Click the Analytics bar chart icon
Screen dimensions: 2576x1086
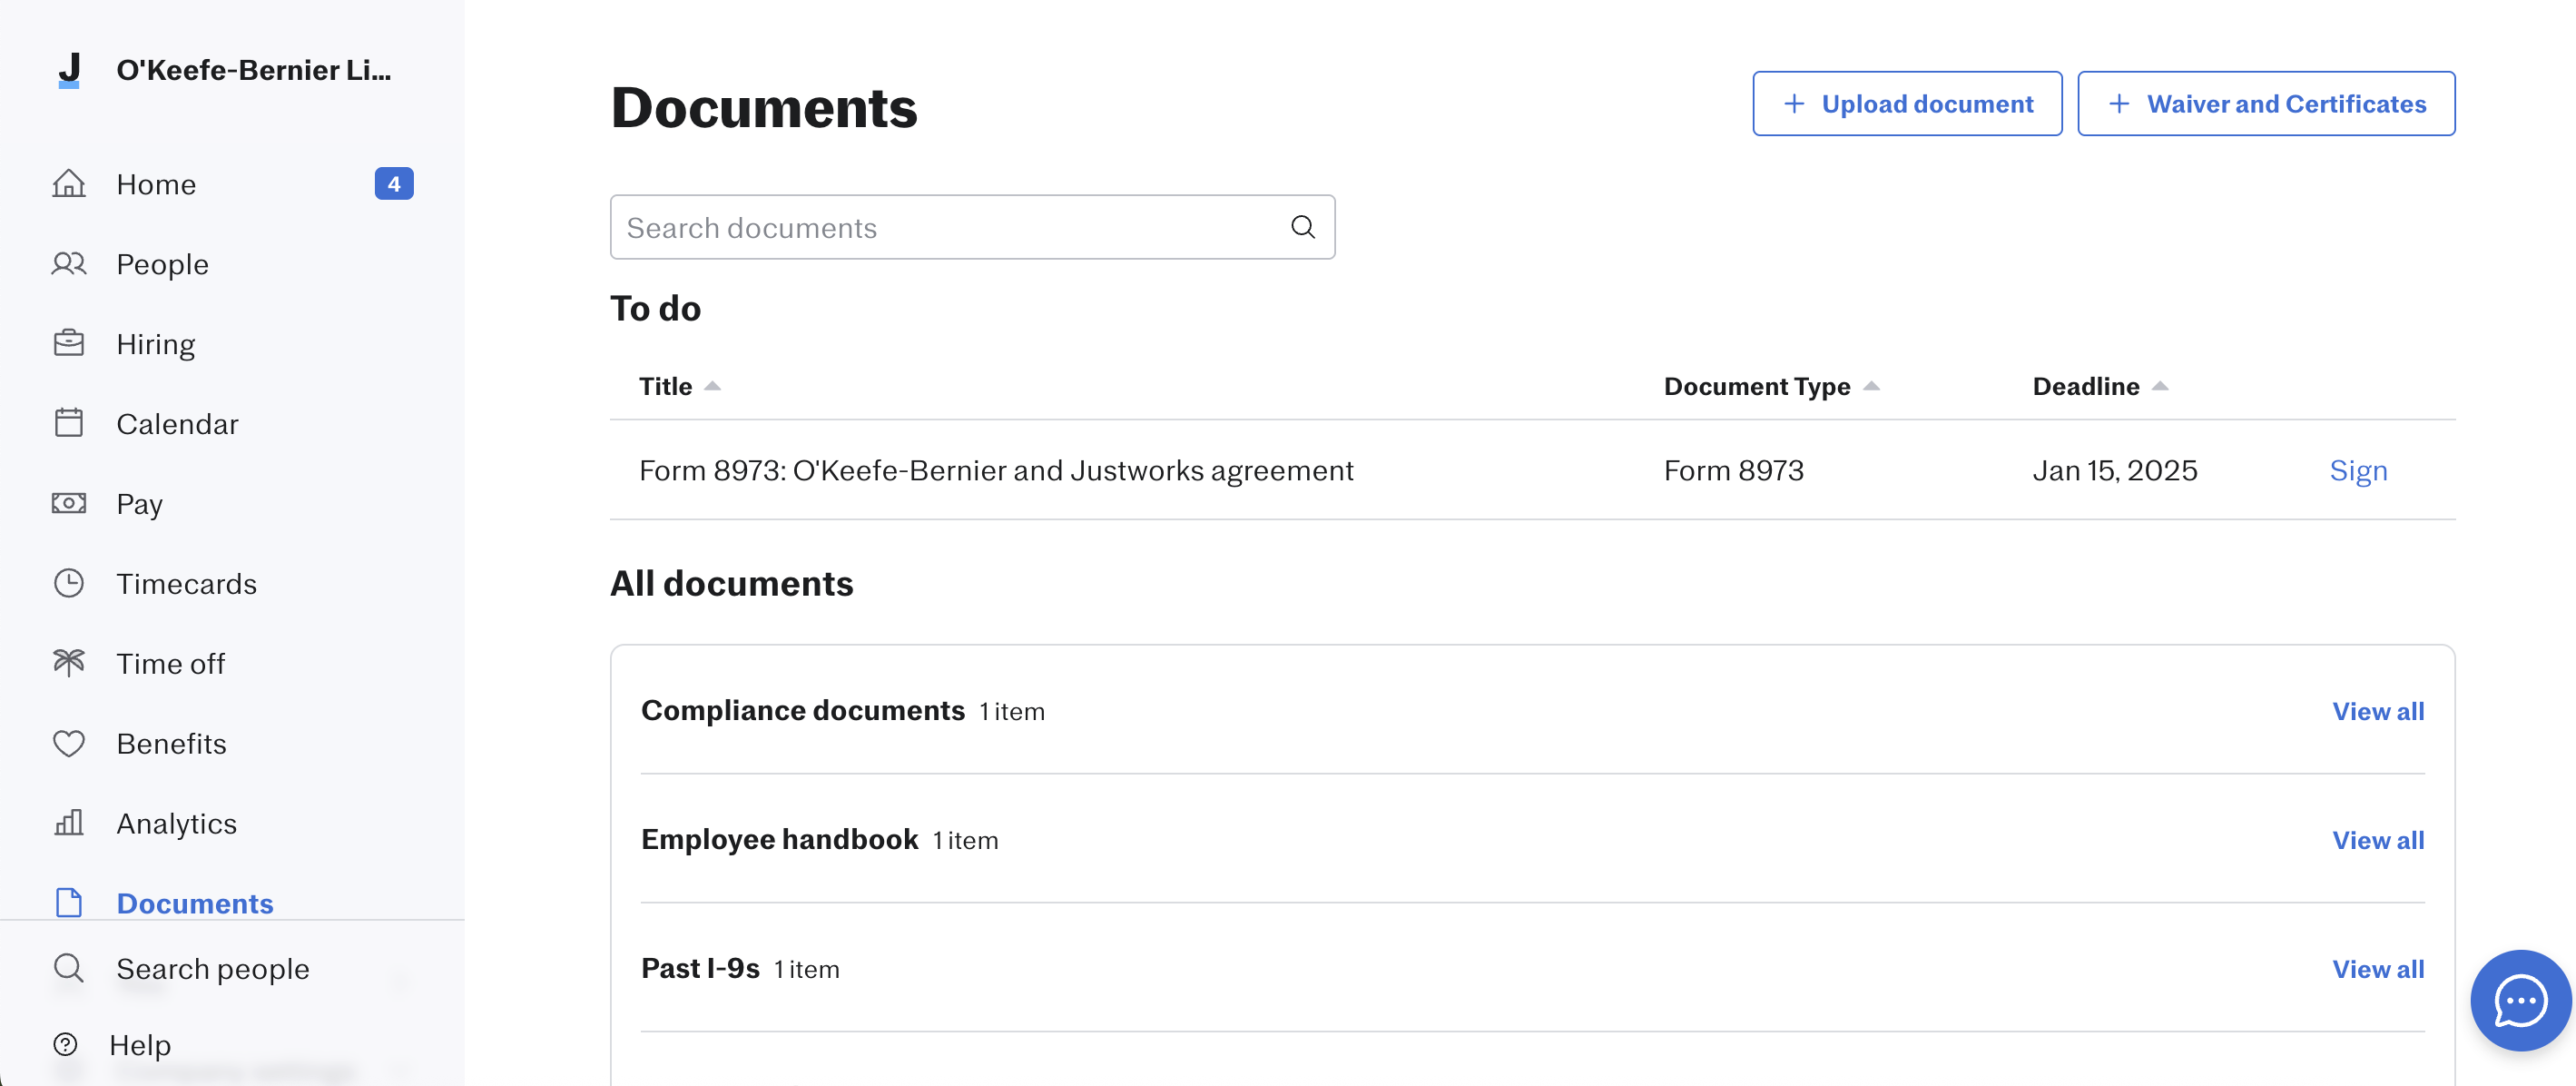(69, 823)
